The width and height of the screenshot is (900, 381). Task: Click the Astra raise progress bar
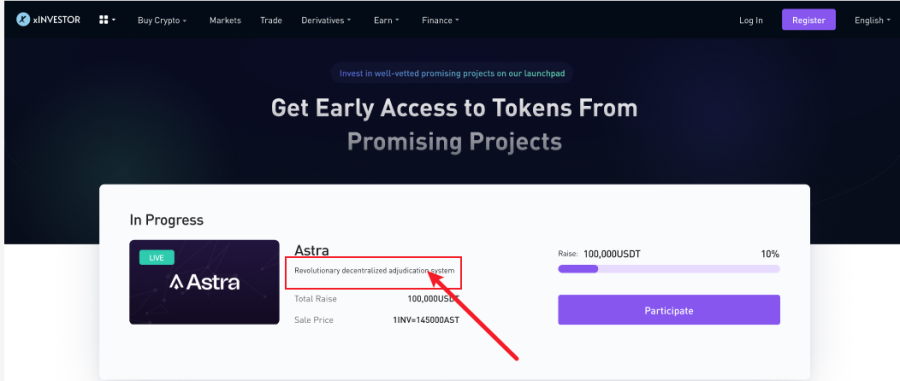pyautogui.click(x=669, y=269)
